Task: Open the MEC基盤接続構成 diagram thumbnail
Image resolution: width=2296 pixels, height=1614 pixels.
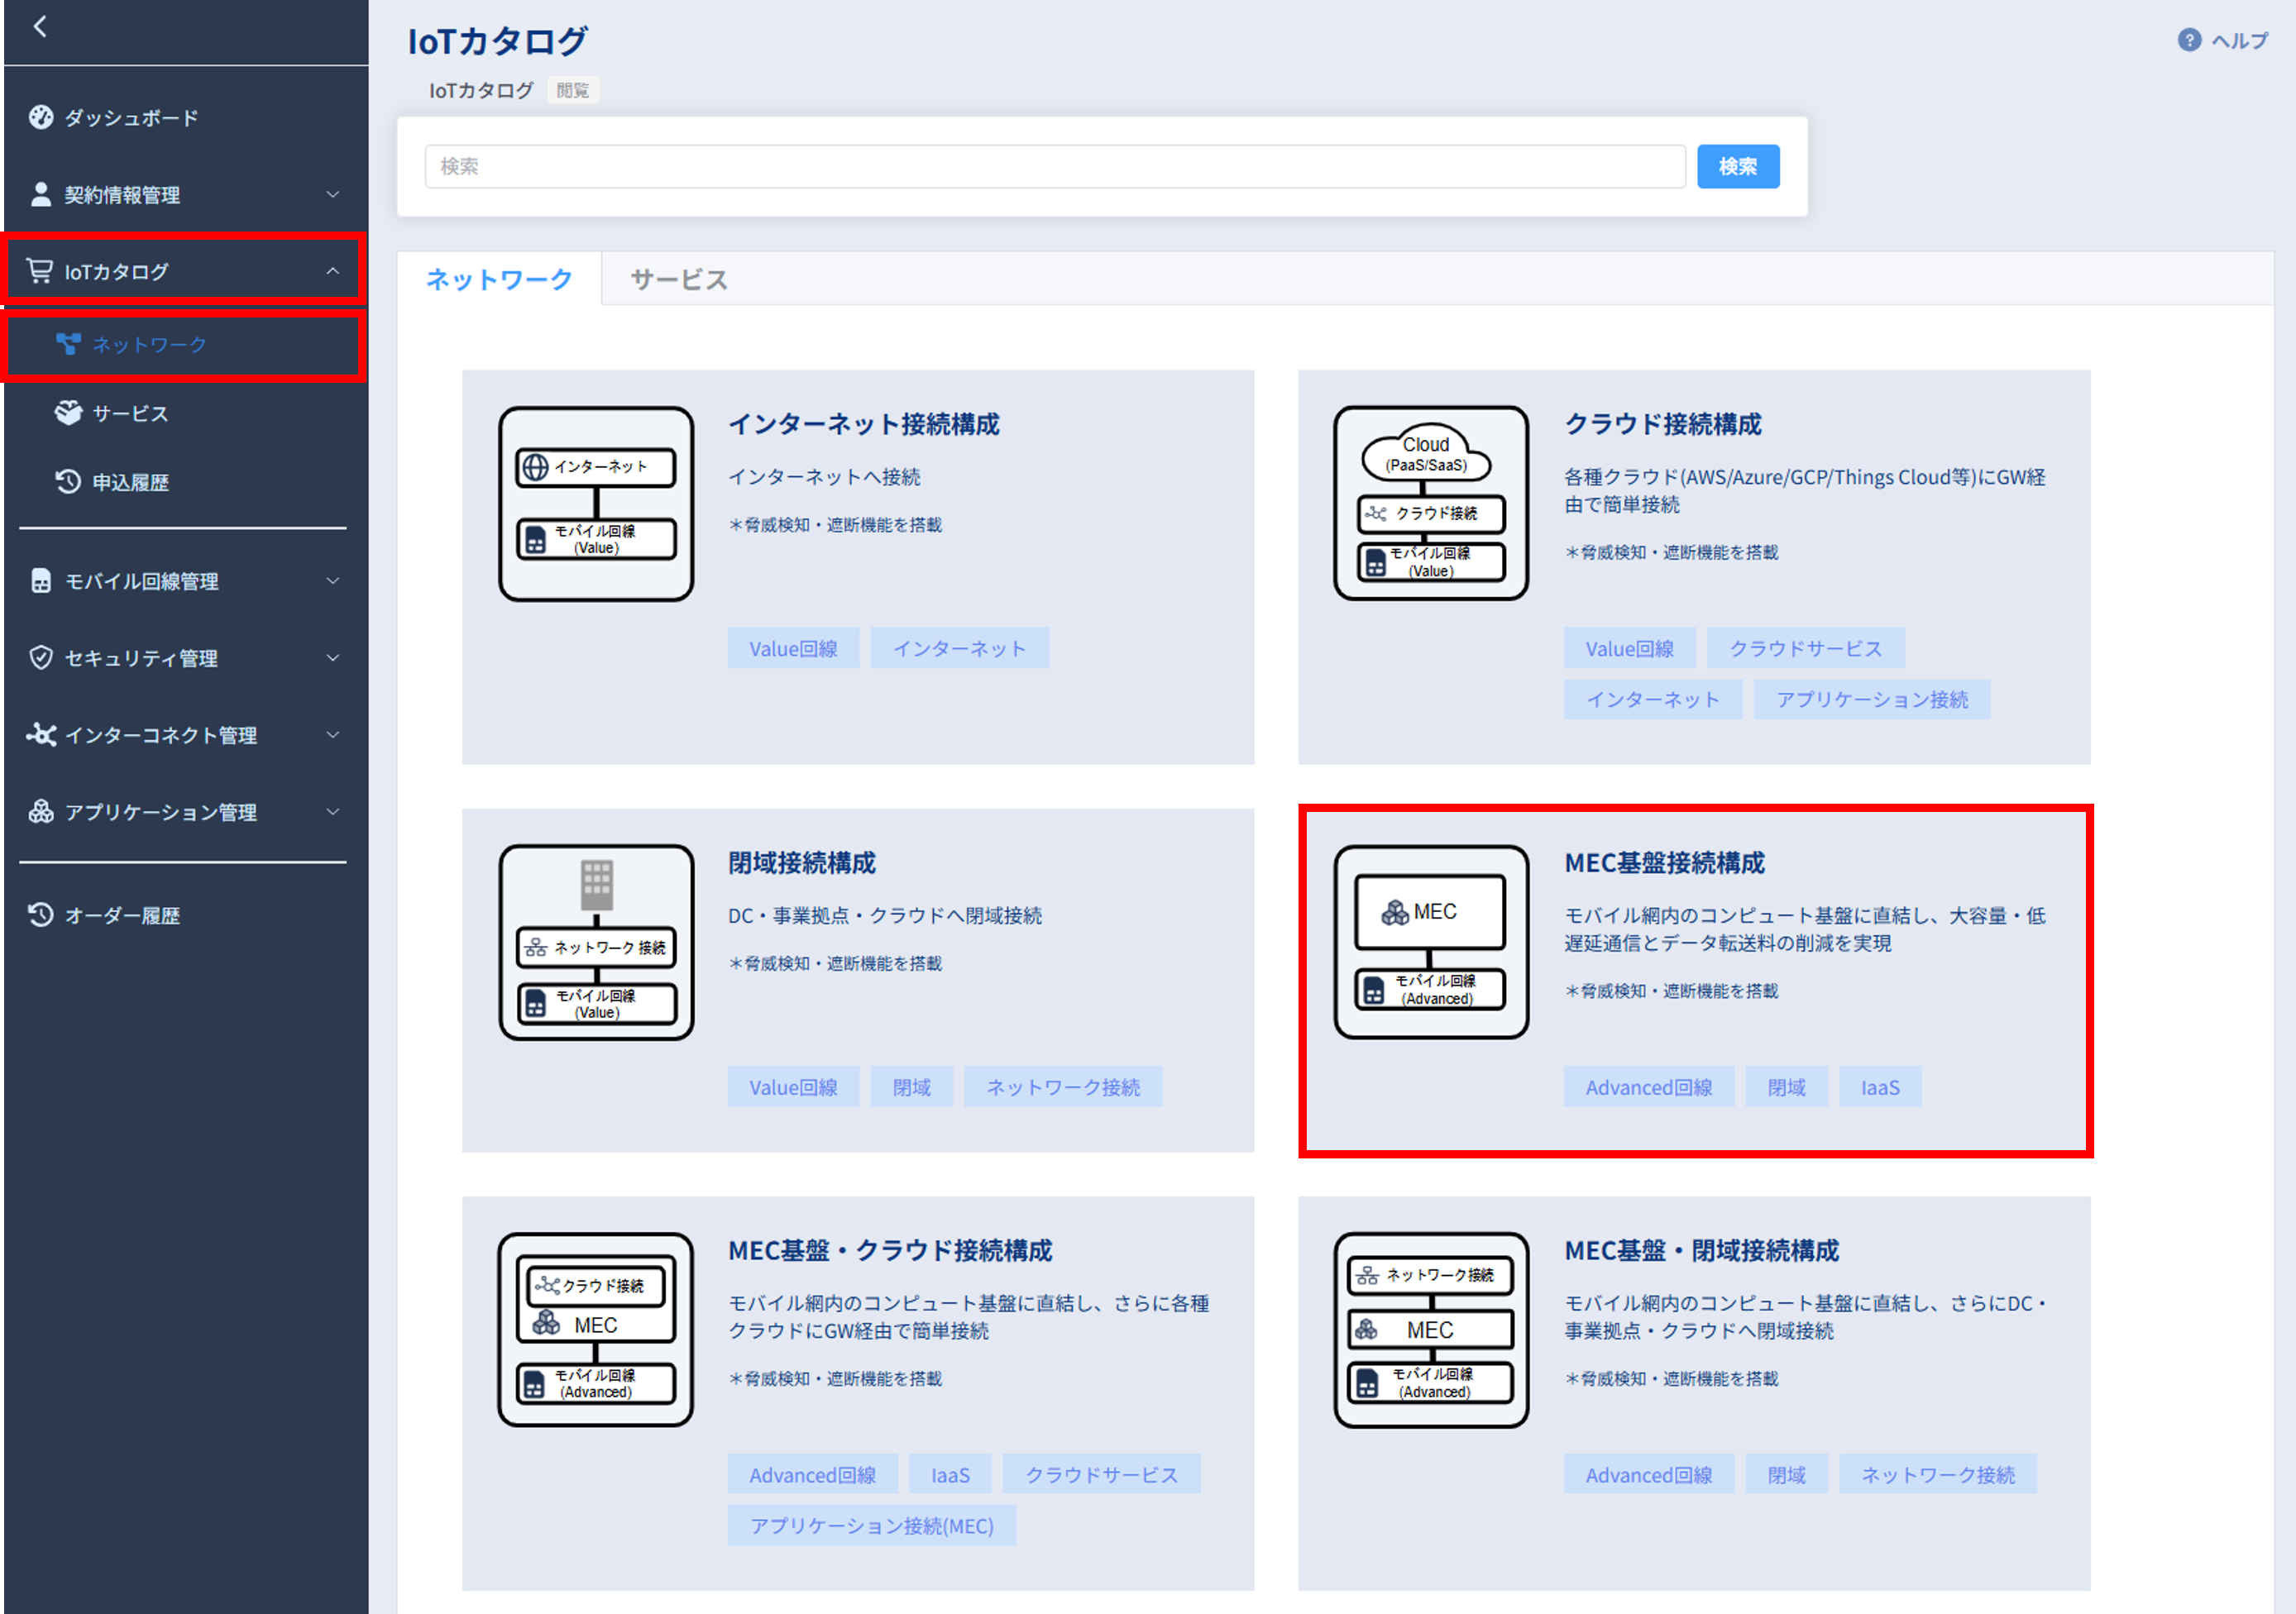Action: (x=1430, y=942)
